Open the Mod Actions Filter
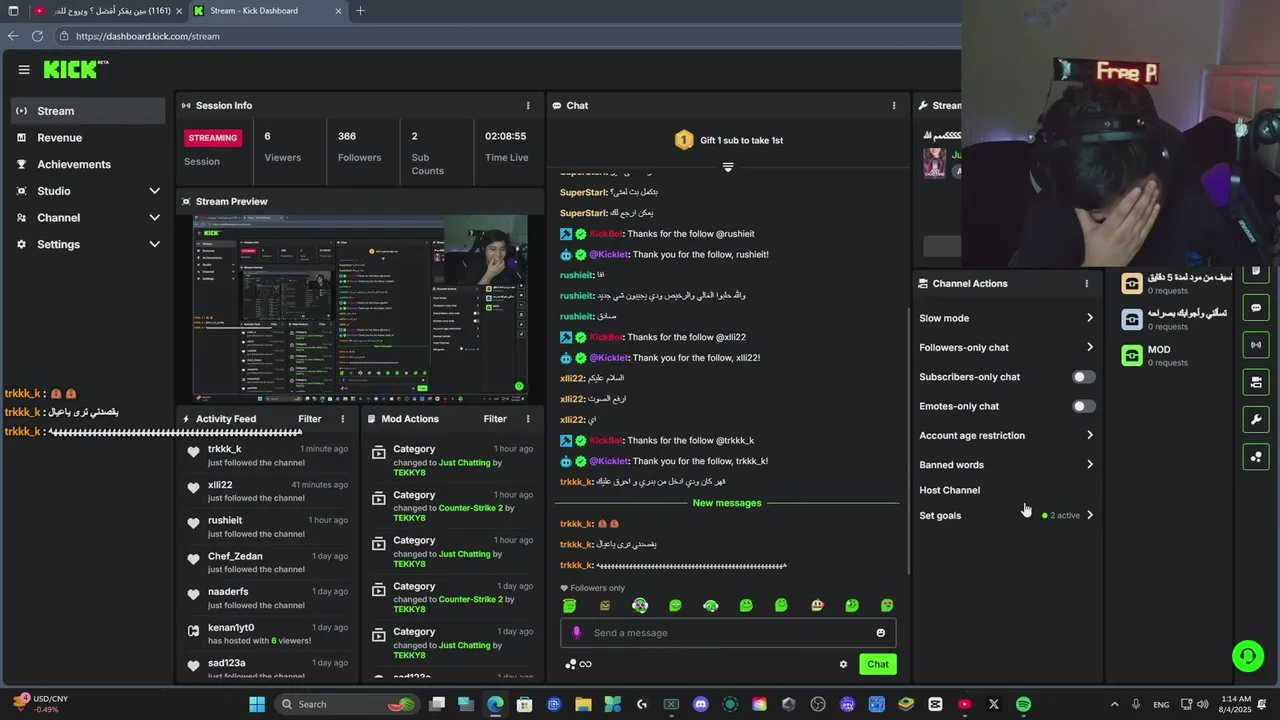 coord(495,419)
